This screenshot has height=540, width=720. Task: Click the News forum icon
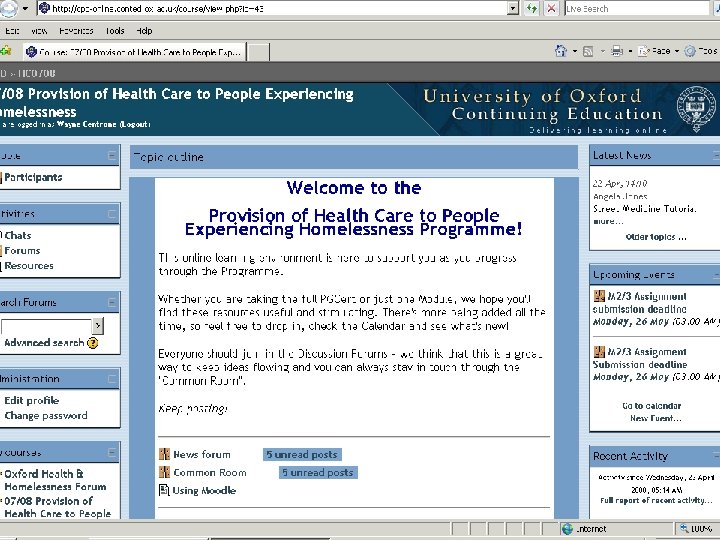click(164, 454)
